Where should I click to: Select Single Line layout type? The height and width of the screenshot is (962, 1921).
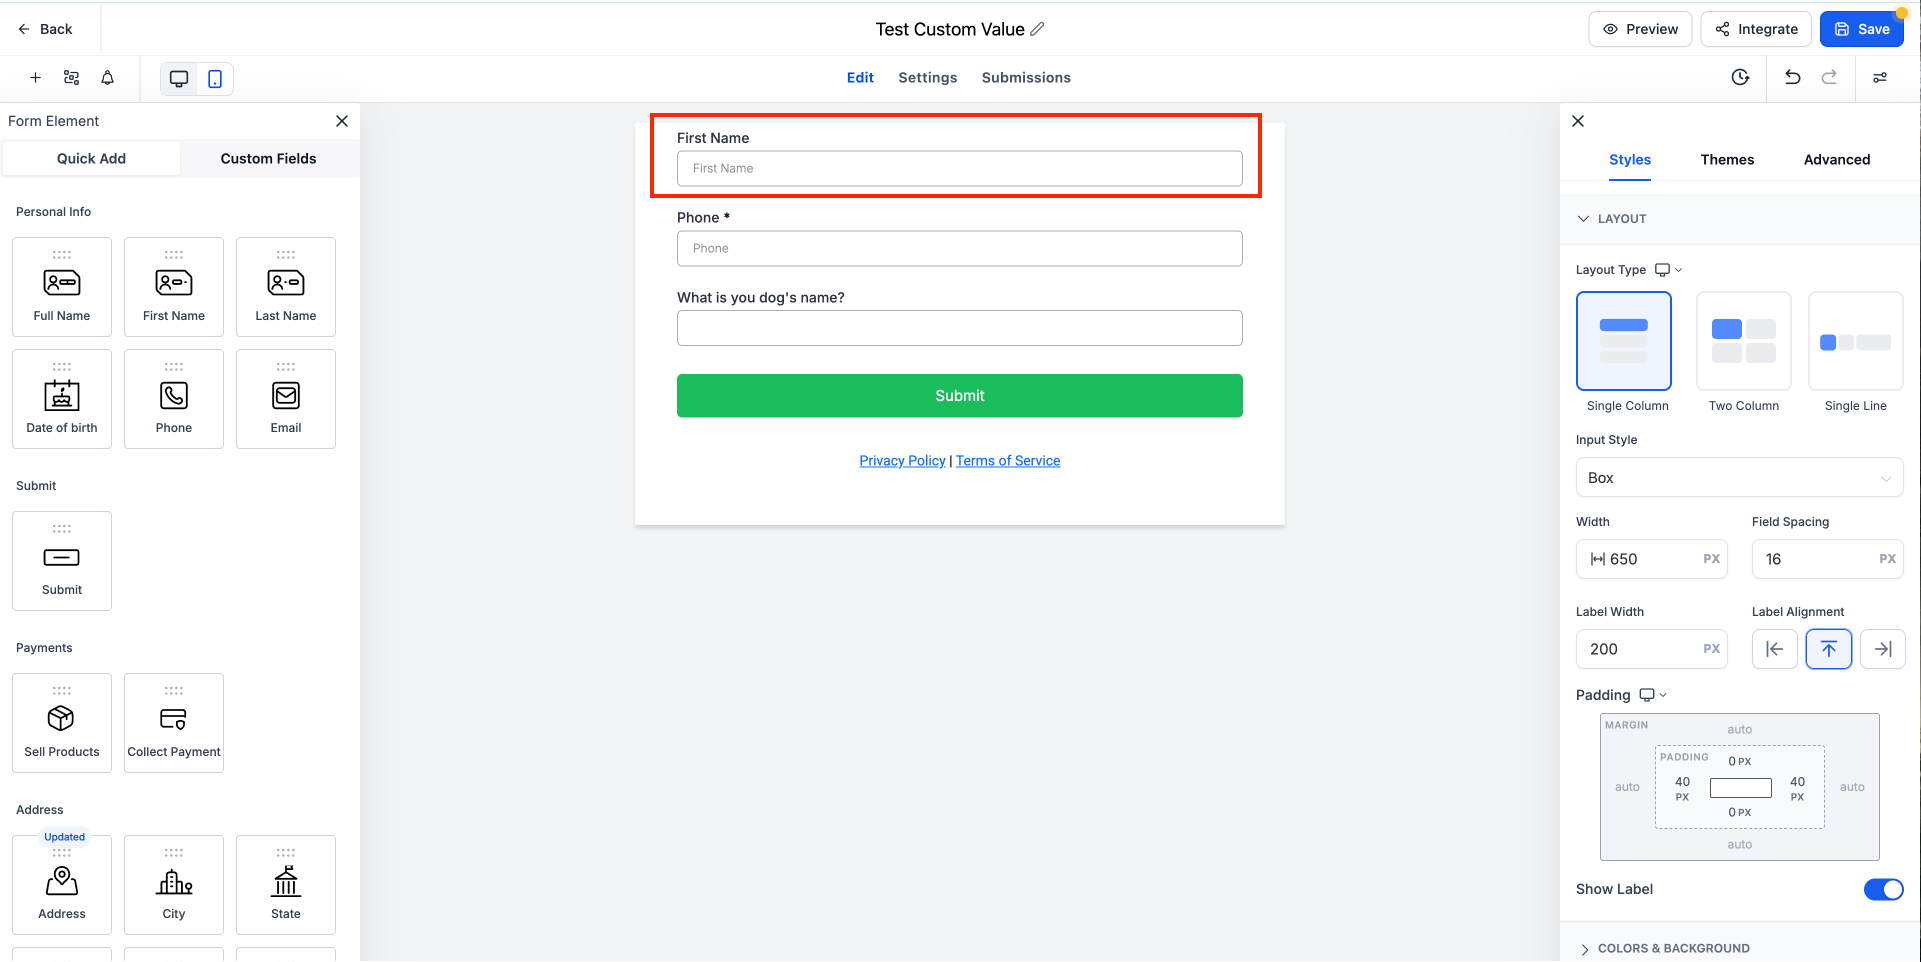coord(1855,342)
